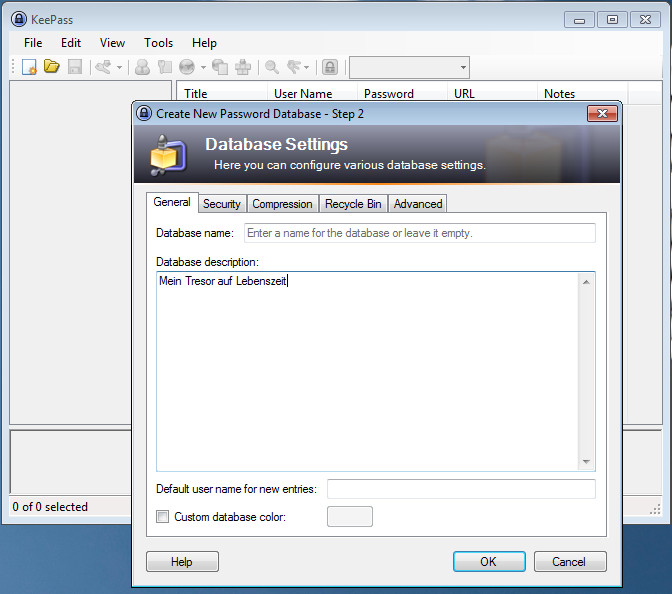
Task: Click the Database name input field
Action: [420, 233]
